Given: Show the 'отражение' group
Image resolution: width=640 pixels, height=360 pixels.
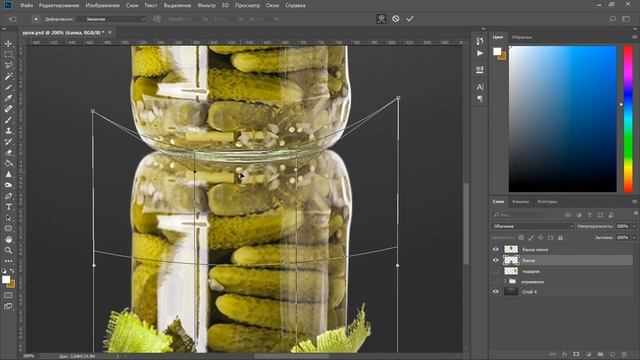Looking at the screenshot, I should pyautogui.click(x=496, y=282).
